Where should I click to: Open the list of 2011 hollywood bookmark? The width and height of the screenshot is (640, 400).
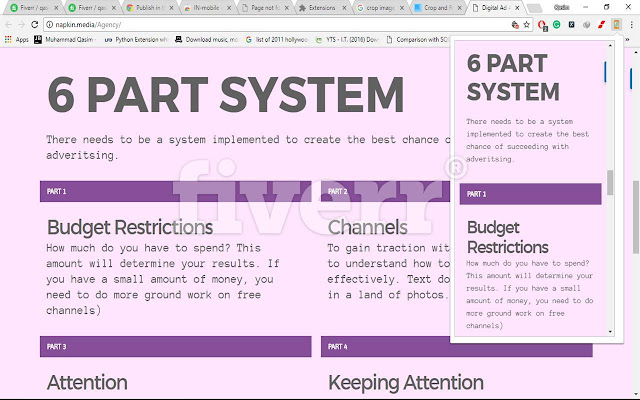[x=277, y=40]
